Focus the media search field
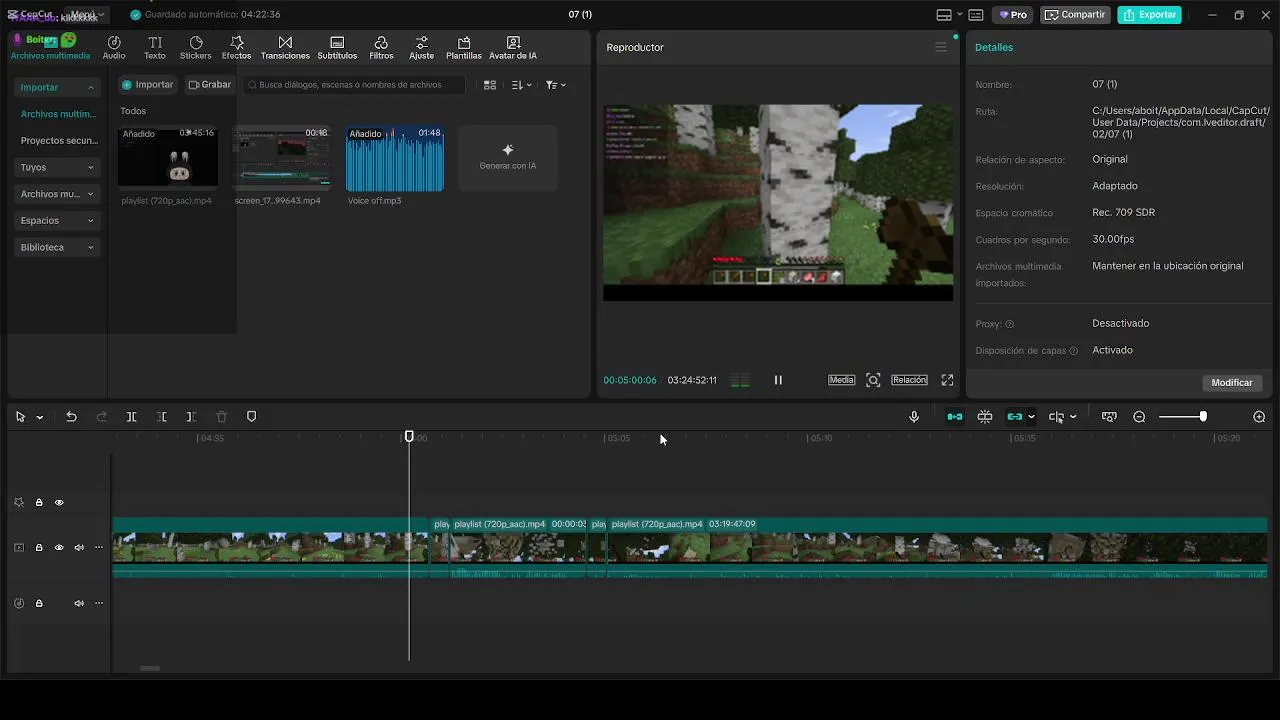Screen dimensions: 1280x720 click(x=354, y=85)
